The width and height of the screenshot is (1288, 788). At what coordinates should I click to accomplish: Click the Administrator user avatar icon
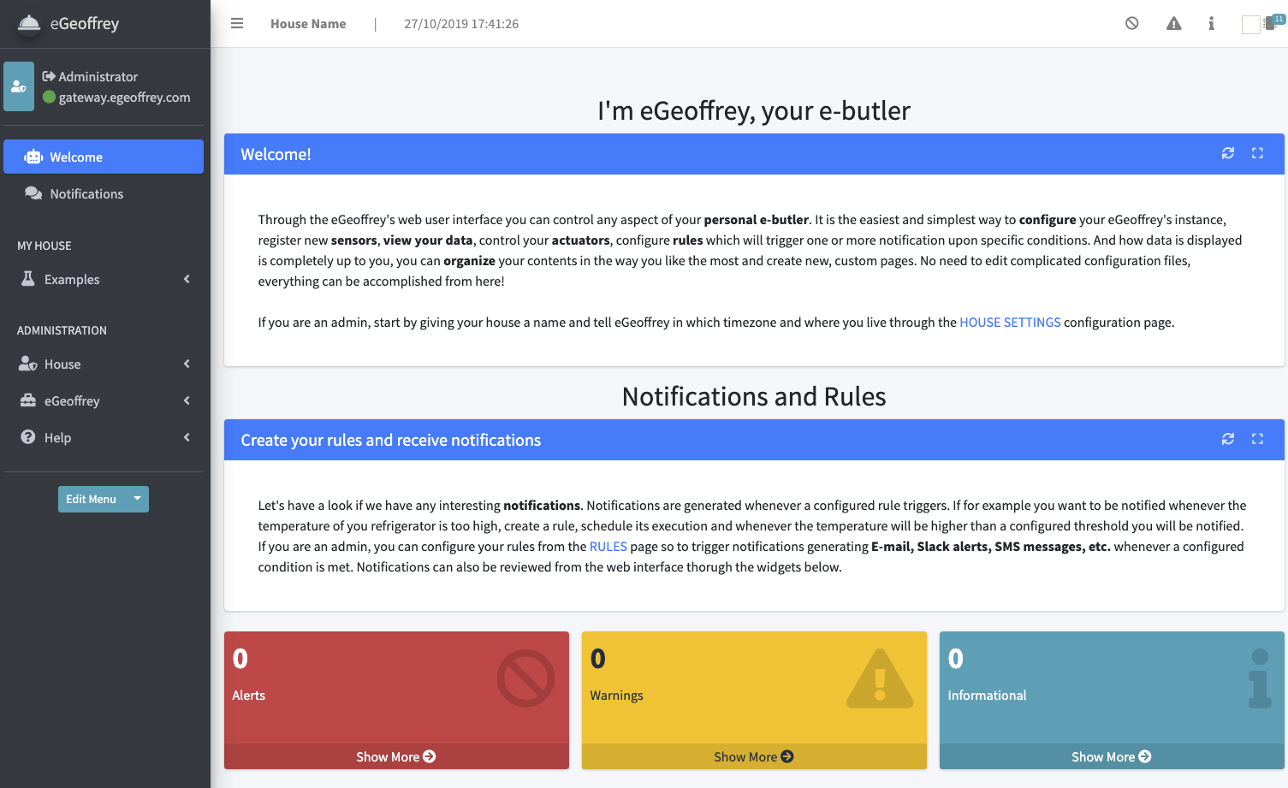19,87
